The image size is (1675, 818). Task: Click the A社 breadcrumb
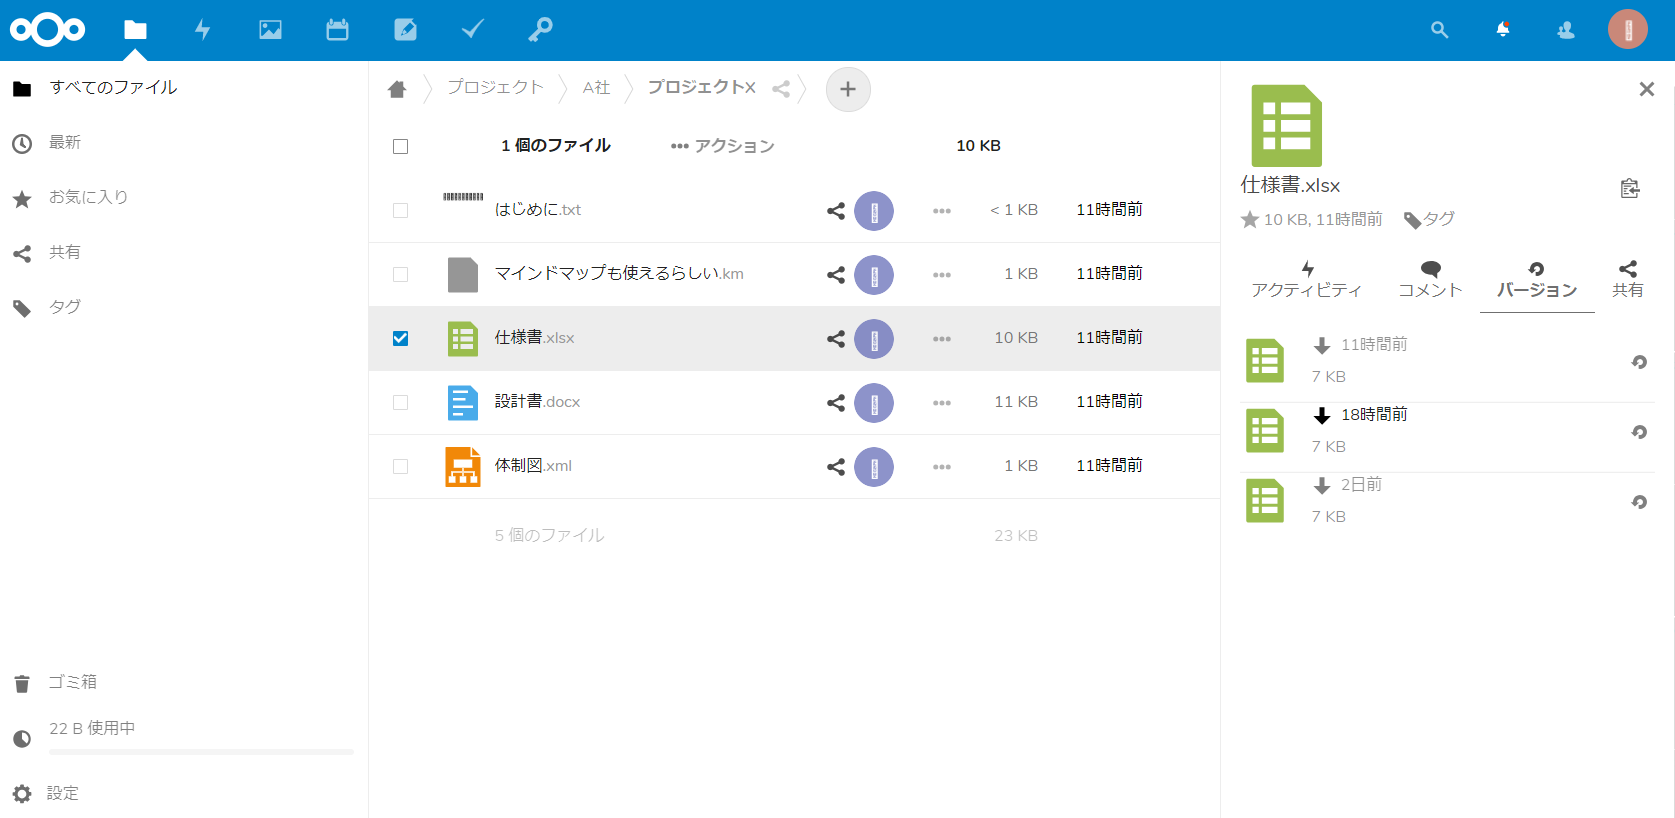point(596,88)
